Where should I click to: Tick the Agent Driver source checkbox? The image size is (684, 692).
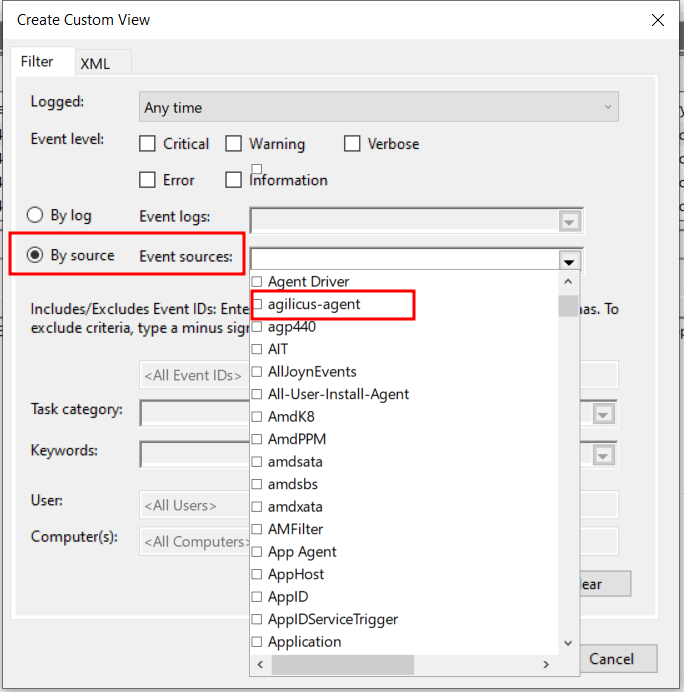pos(258,282)
